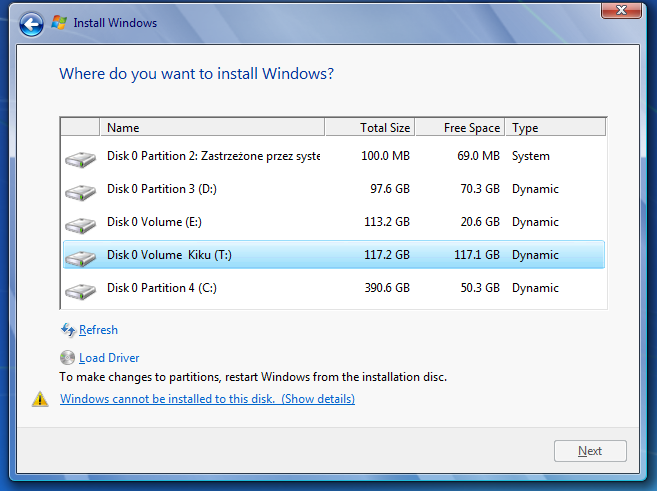This screenshot has height=491, width=657.
Task: Select Disk 0 Volume (E:) row
Action: 334,222
